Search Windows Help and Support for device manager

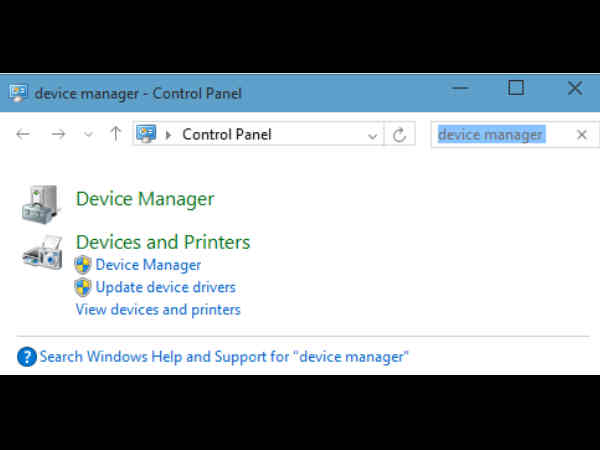click(224, 357)
